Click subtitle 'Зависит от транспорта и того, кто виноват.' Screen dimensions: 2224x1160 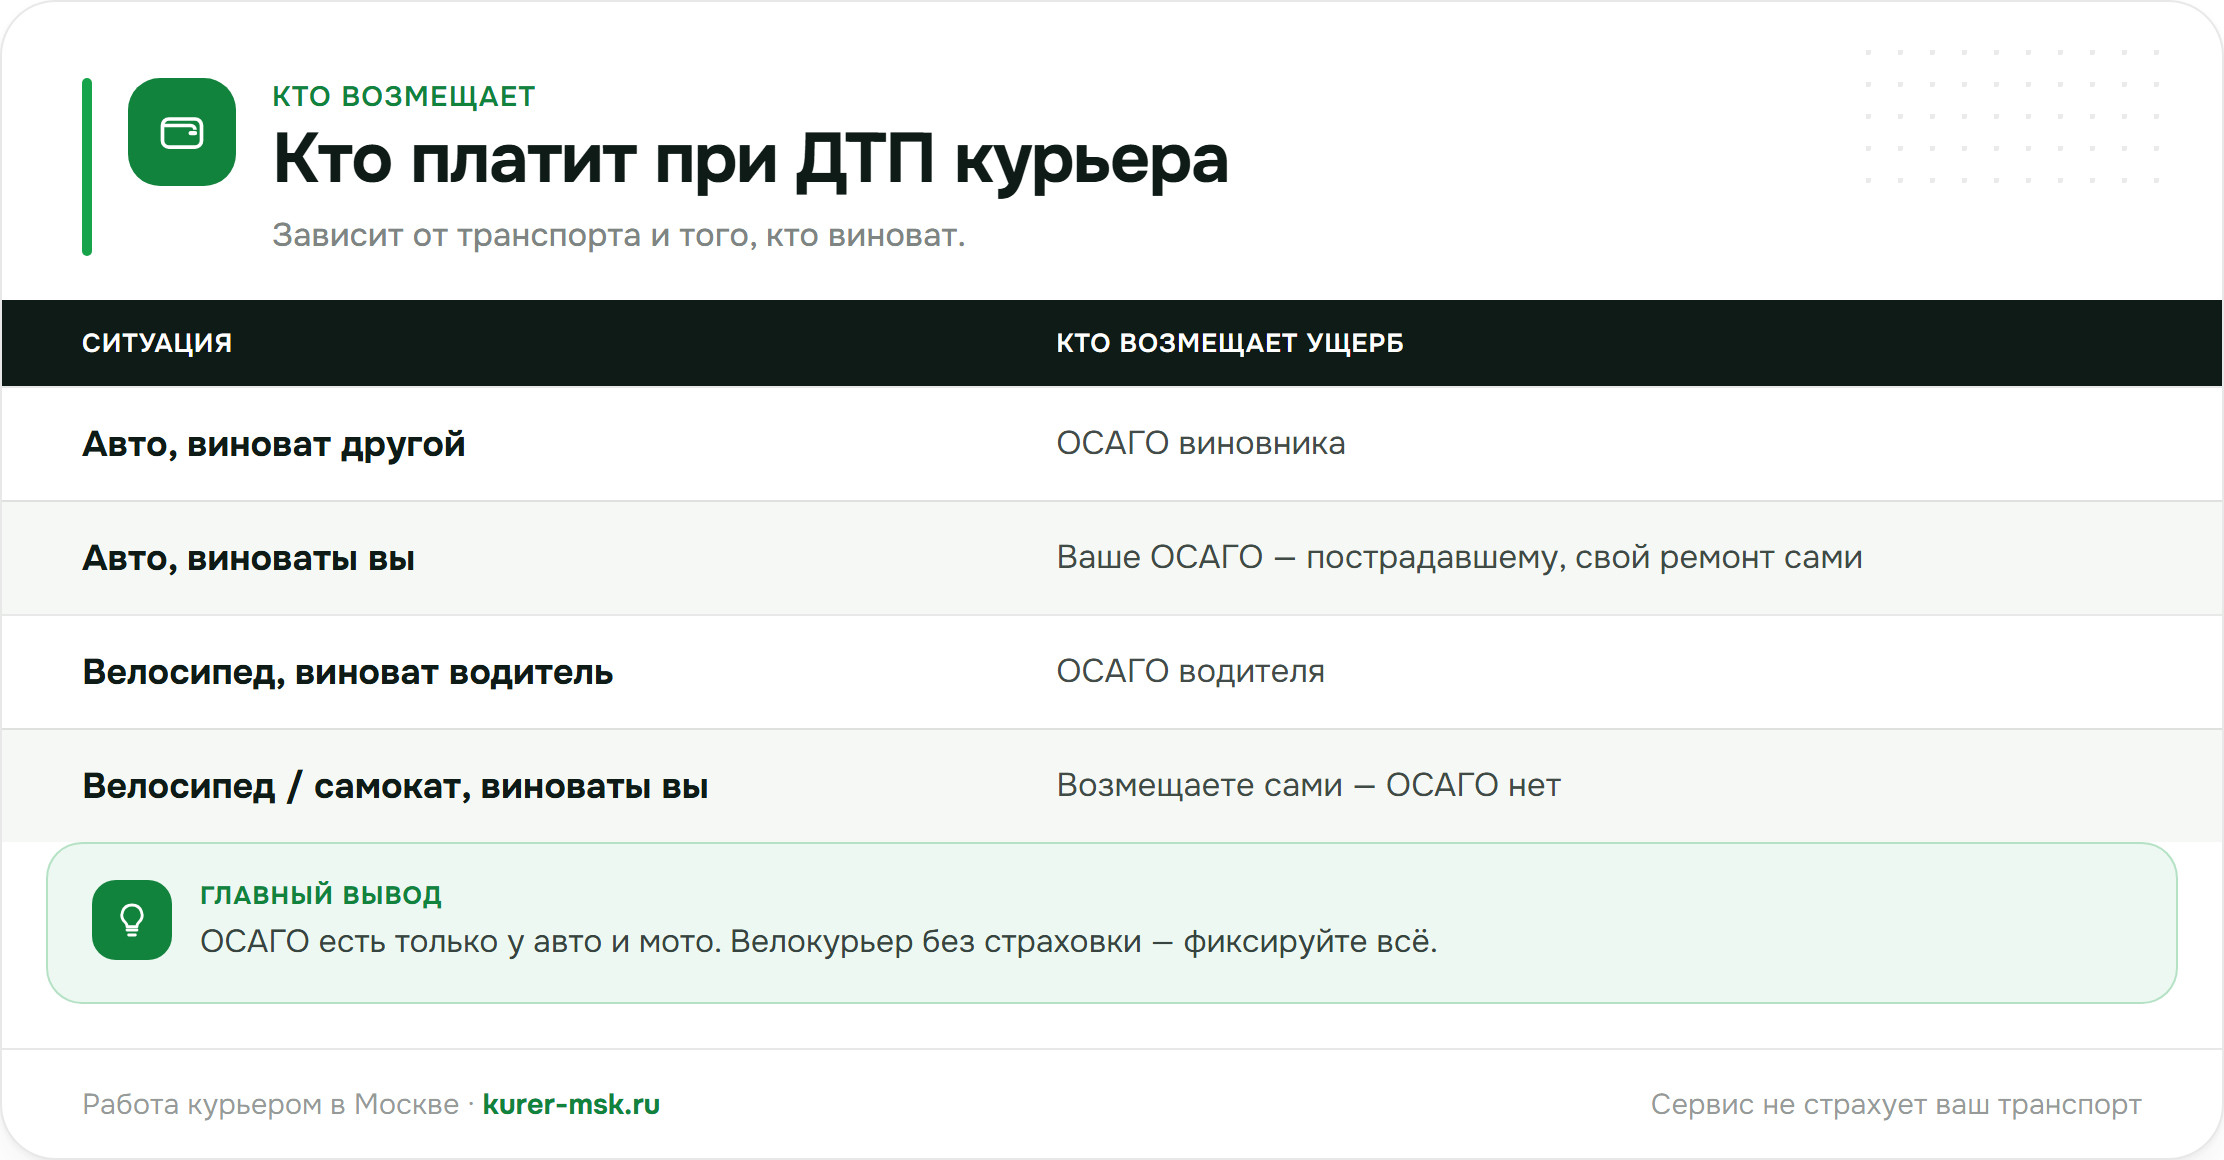click(x=619, y=235)
